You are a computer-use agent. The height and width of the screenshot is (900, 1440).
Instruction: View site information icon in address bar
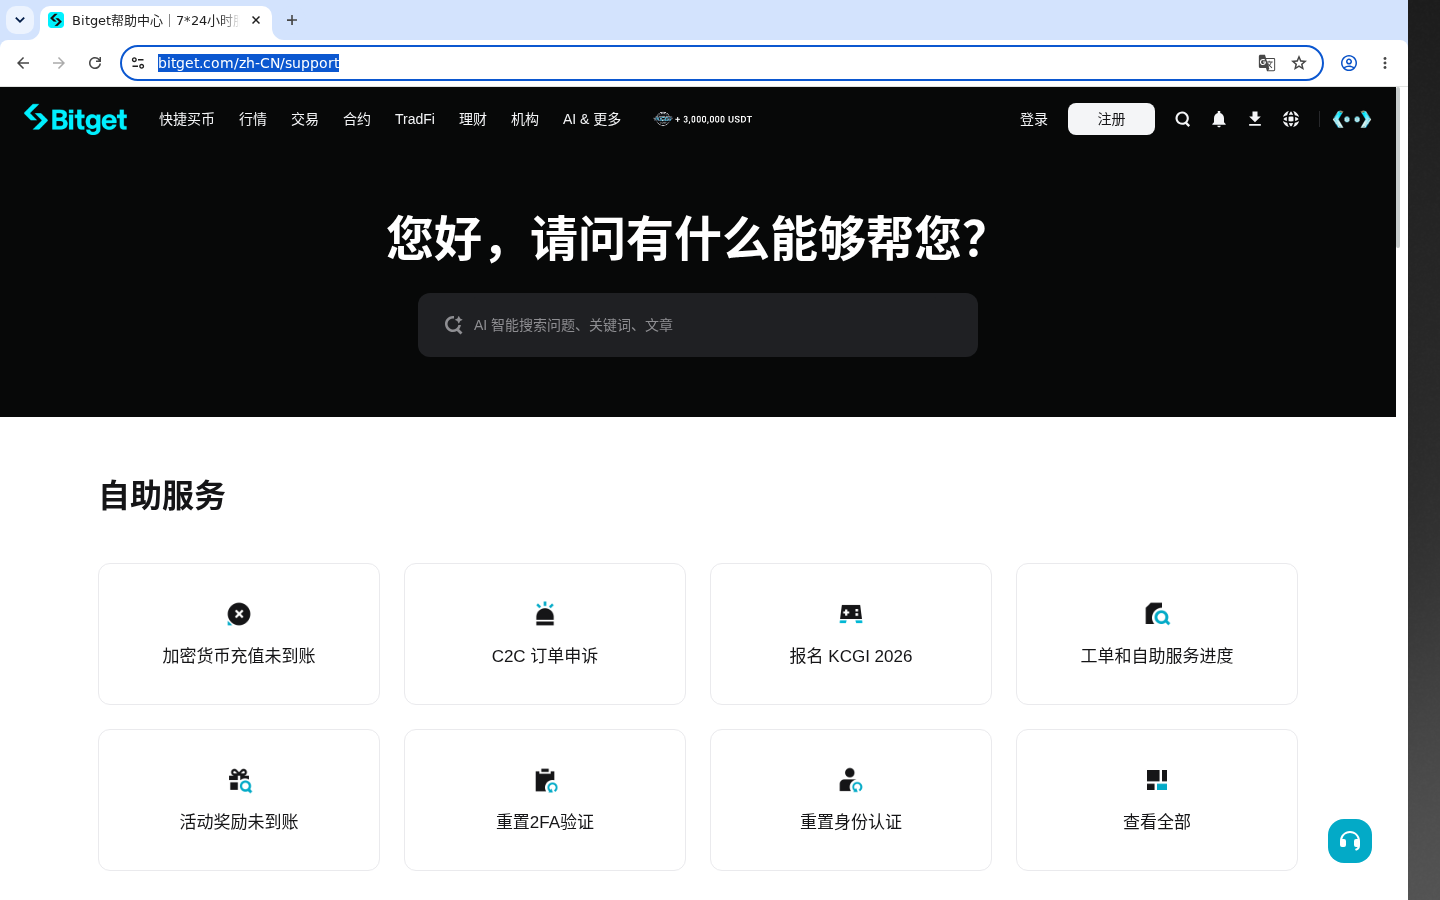coord(138,63)
